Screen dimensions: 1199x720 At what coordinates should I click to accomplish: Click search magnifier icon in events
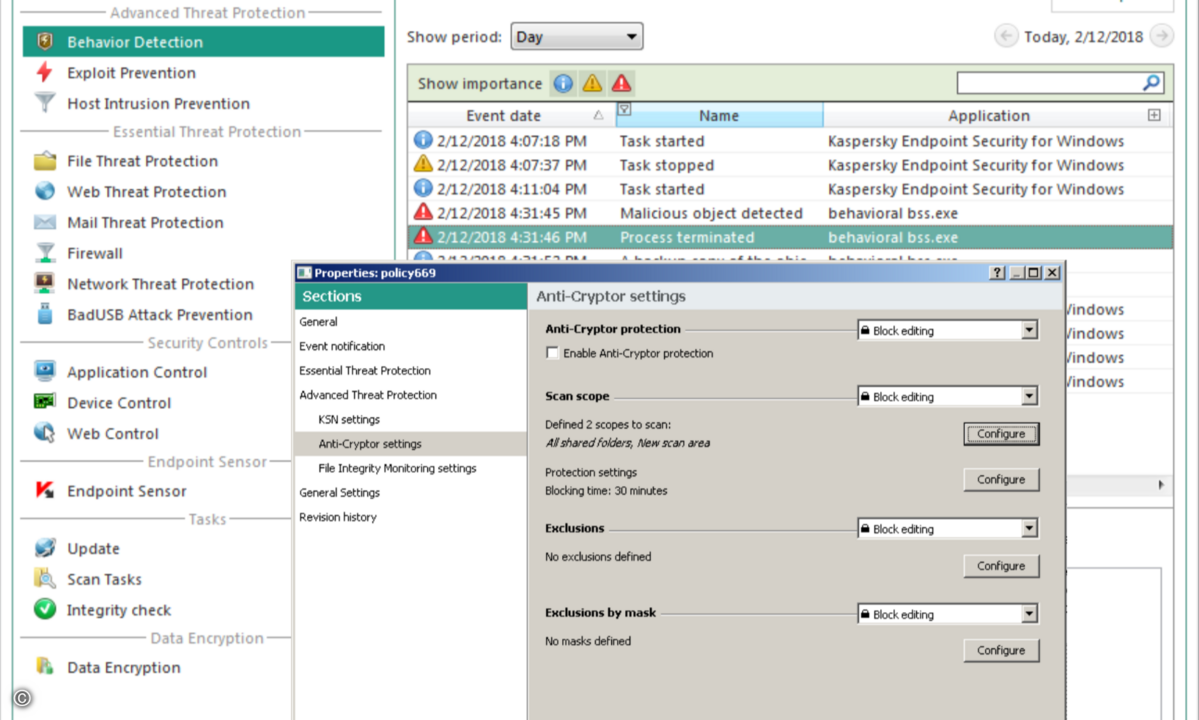pos(1152,83)
